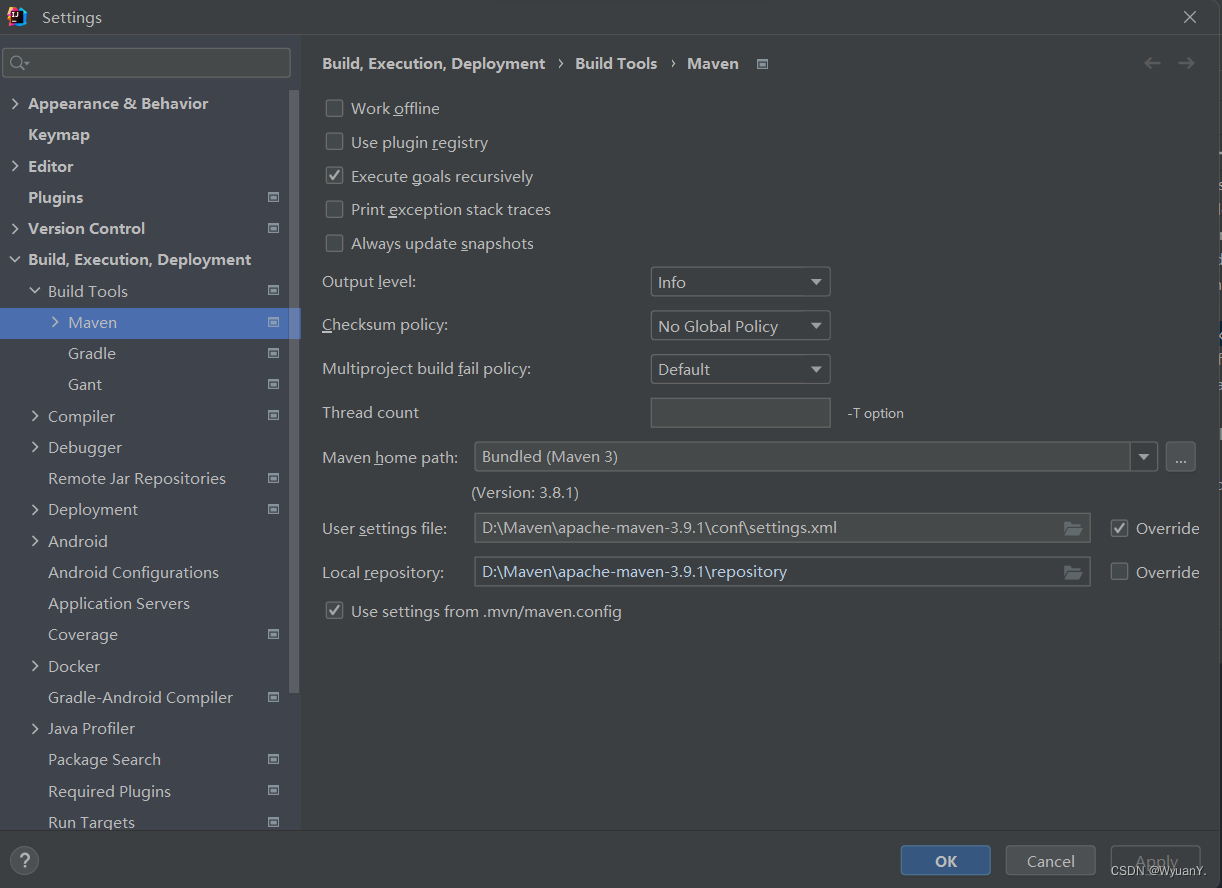Close the Settings dialog
The image size is (1222, 888).
click(x=1190, y=17)
